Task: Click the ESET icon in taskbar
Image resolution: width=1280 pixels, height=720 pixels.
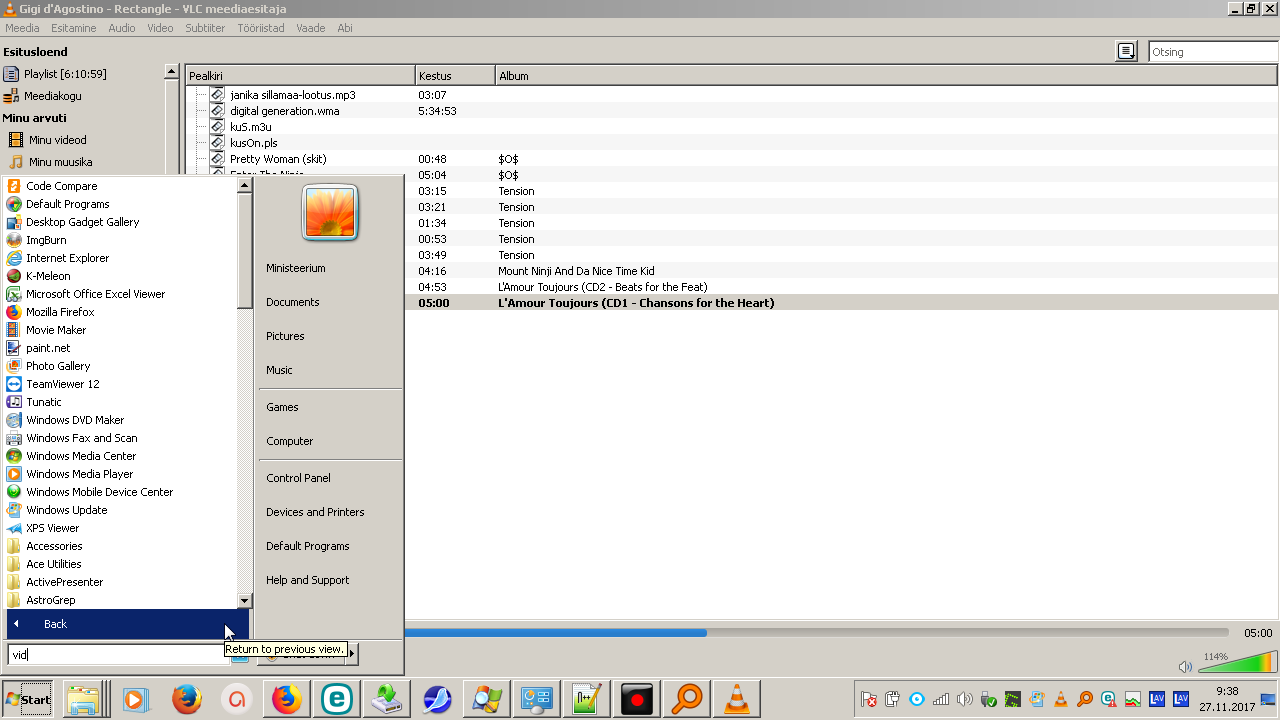Action: pyautogui.click(x=337, y=699)
